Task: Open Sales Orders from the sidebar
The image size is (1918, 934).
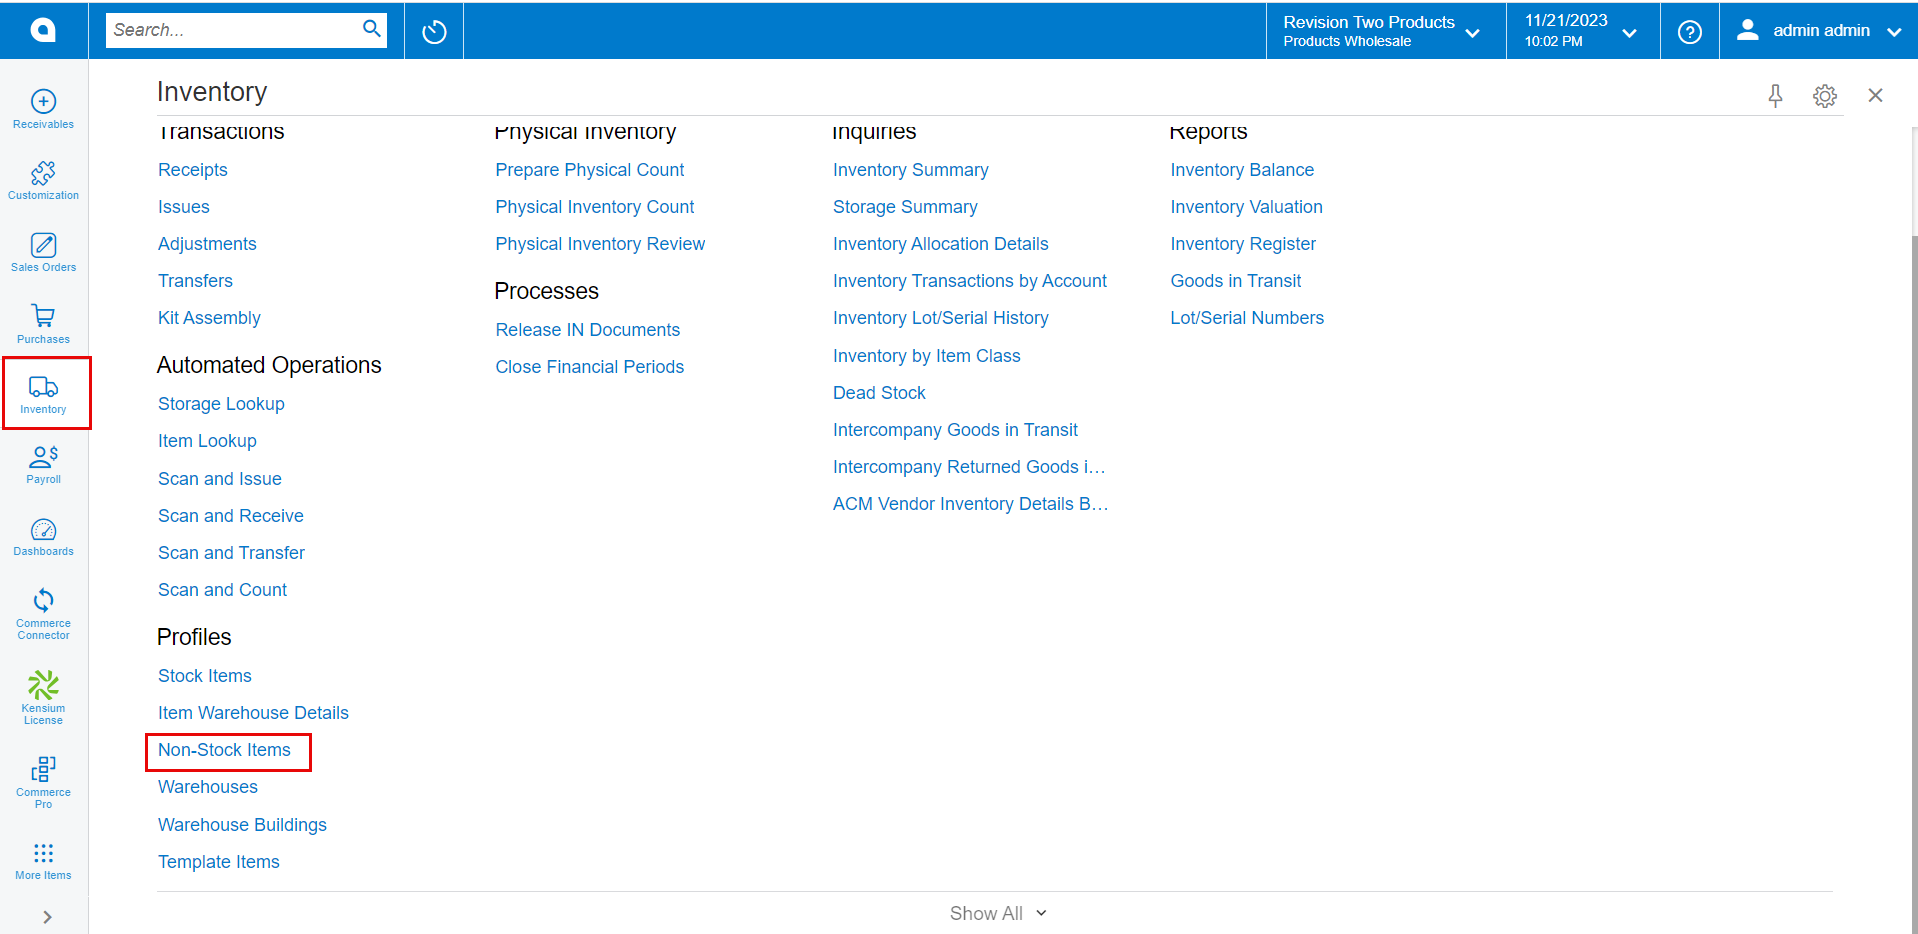Action: point(43,252)
